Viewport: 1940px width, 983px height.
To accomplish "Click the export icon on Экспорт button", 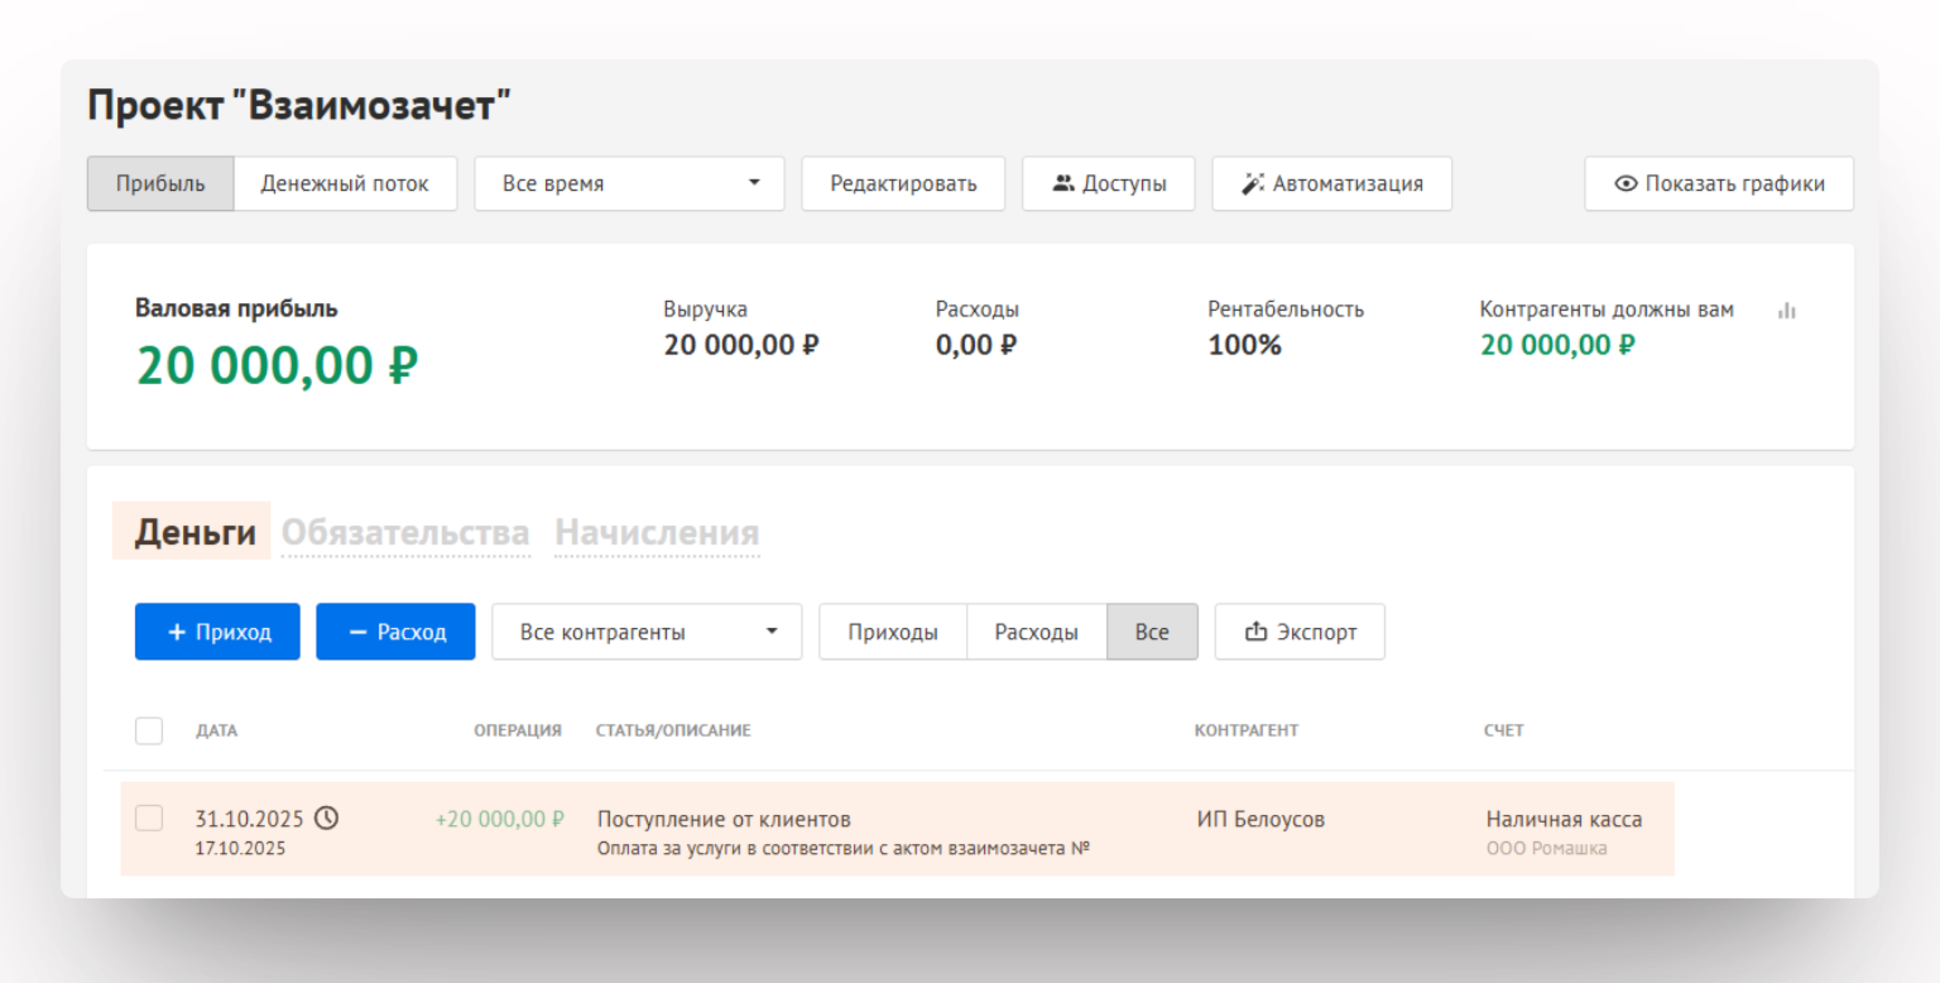I will [x=1255, y=631].
